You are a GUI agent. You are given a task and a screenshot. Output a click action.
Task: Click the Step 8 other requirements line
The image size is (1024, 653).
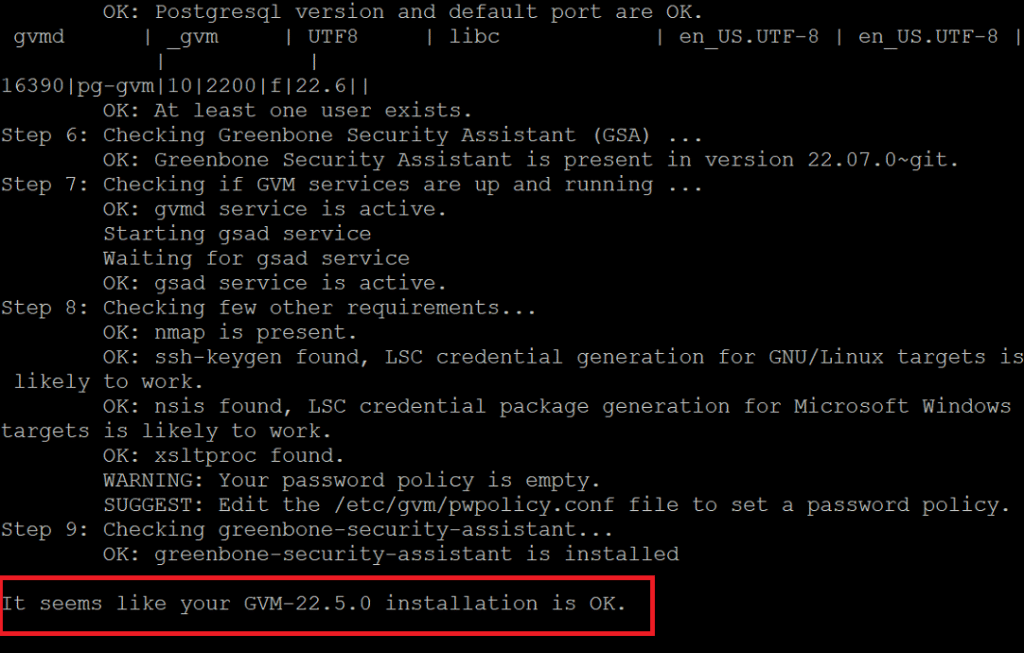[268, 308]
